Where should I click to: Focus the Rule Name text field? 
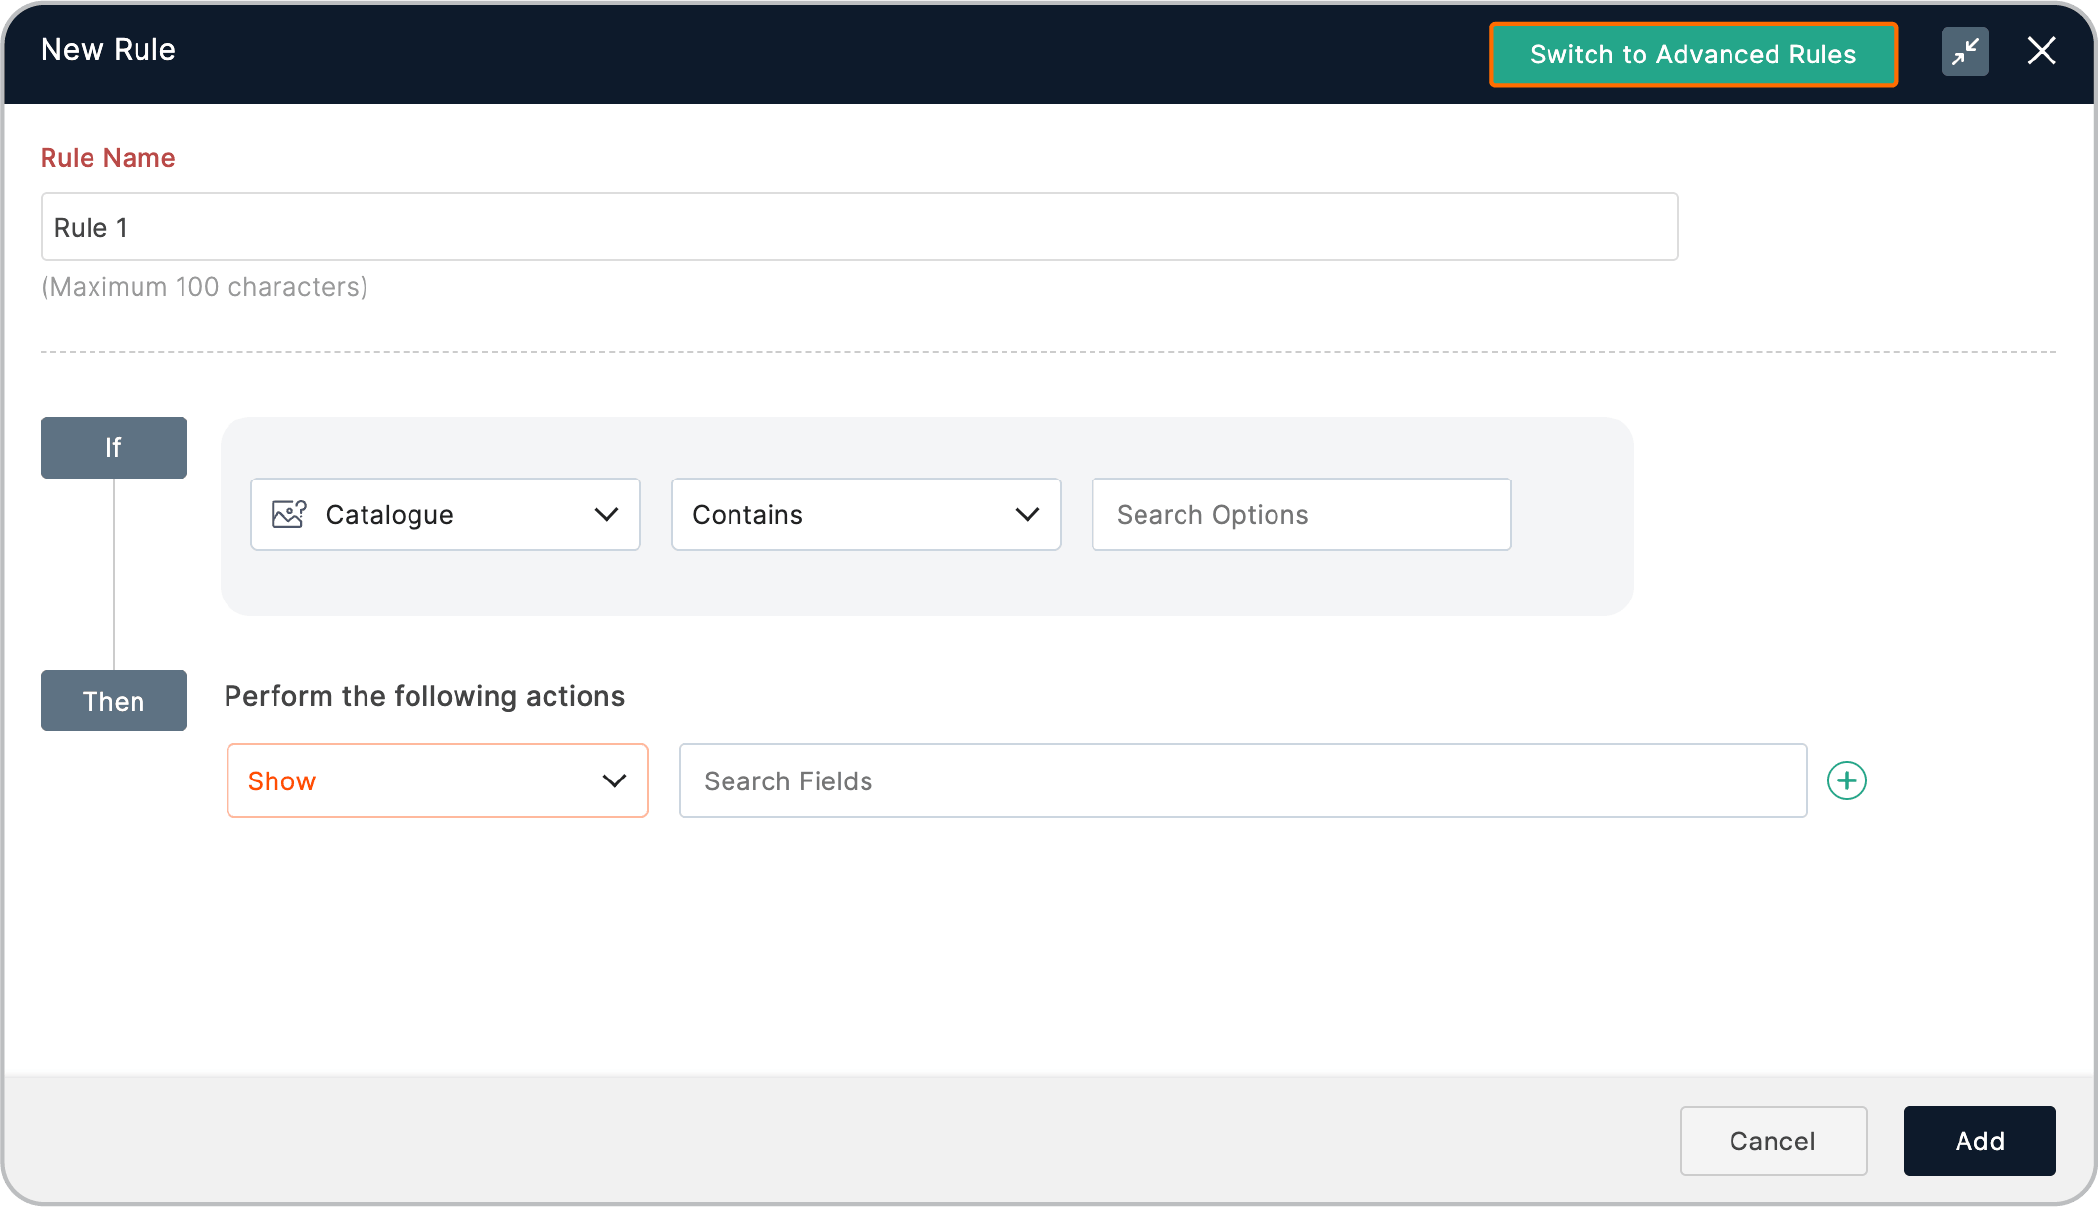[859, 227]
